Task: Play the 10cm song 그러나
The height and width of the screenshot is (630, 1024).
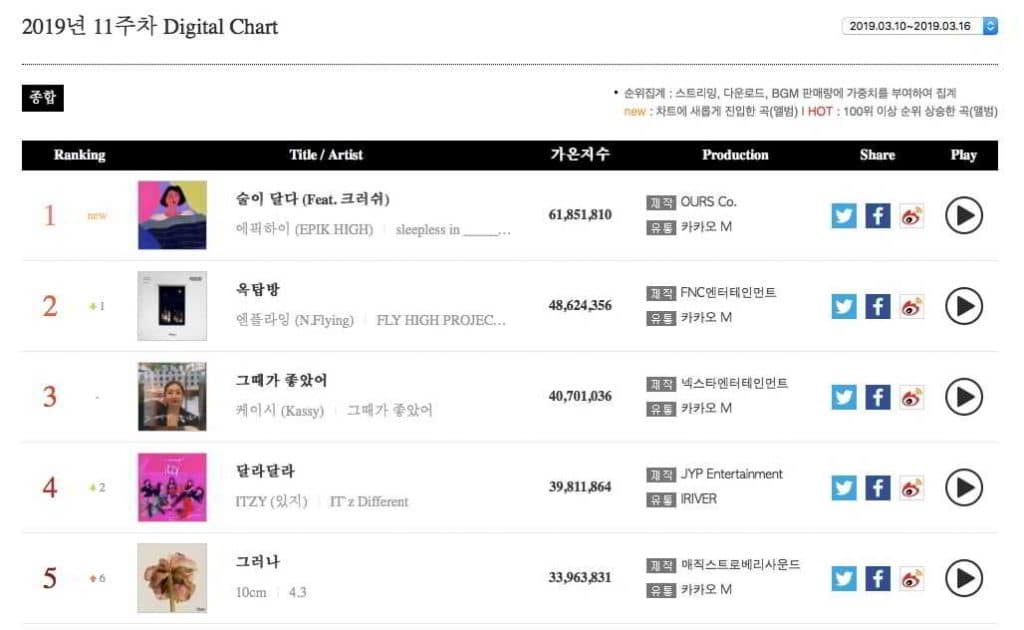Action: pyautogui.click(x=964, y=578)
